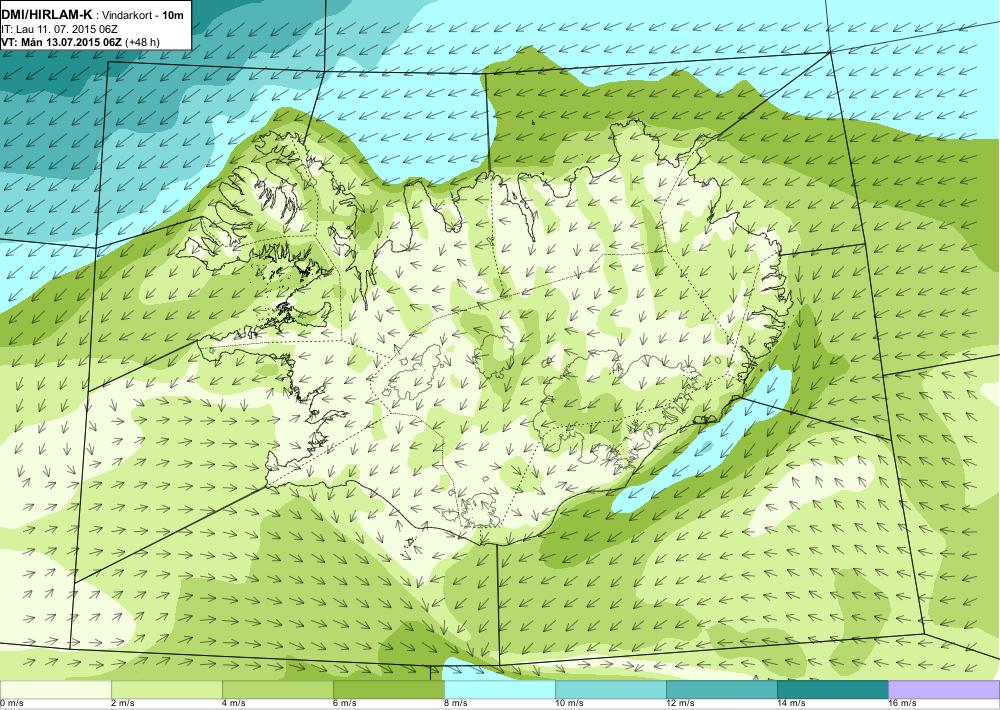Click the 2–4 m/s legend color swatch
1000x710 pixels.
tap(166, 690)
